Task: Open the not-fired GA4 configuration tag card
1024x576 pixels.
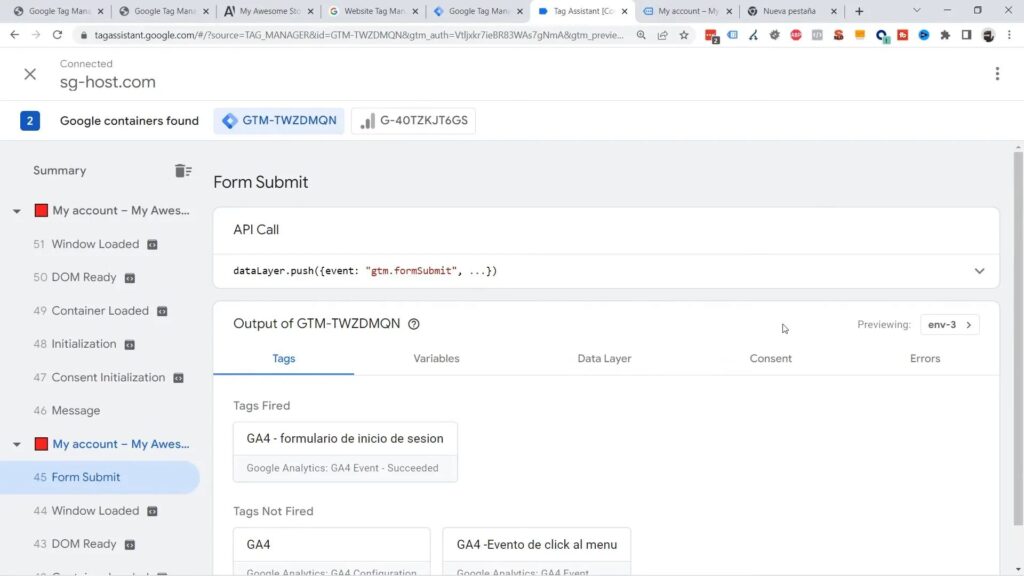Action: pos(331,552)
